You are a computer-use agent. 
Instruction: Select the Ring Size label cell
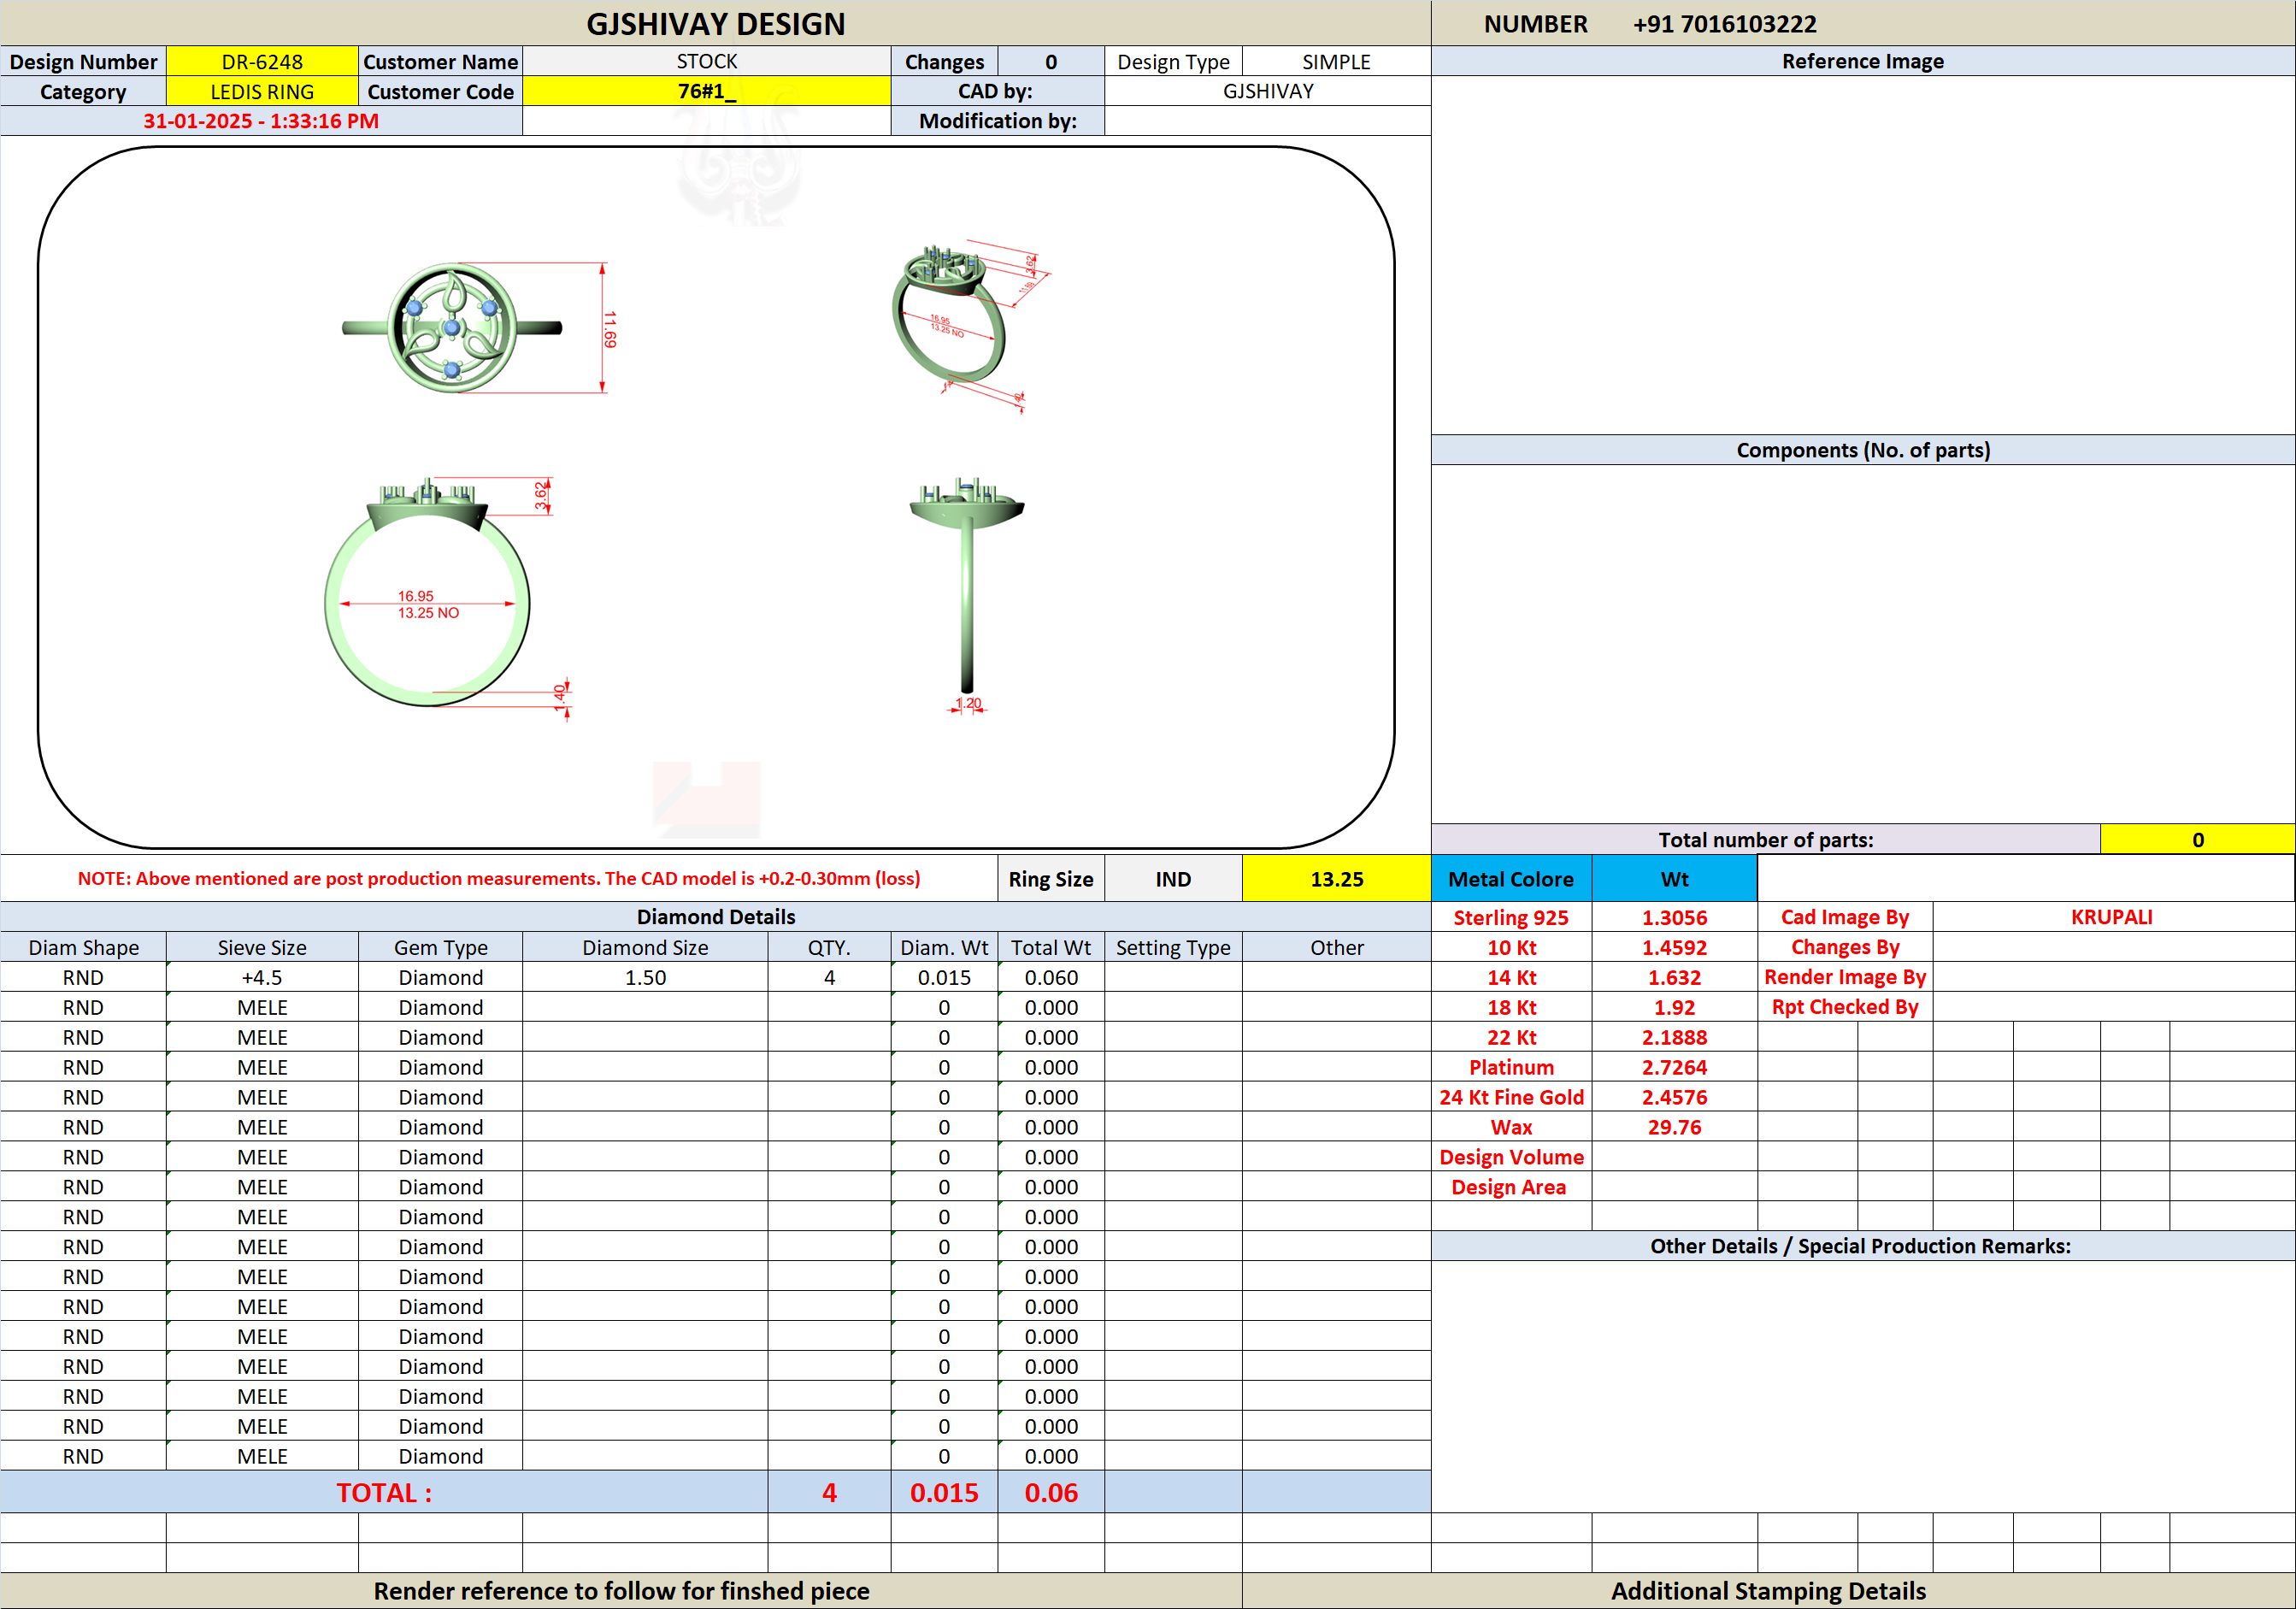click(1051, 879)
